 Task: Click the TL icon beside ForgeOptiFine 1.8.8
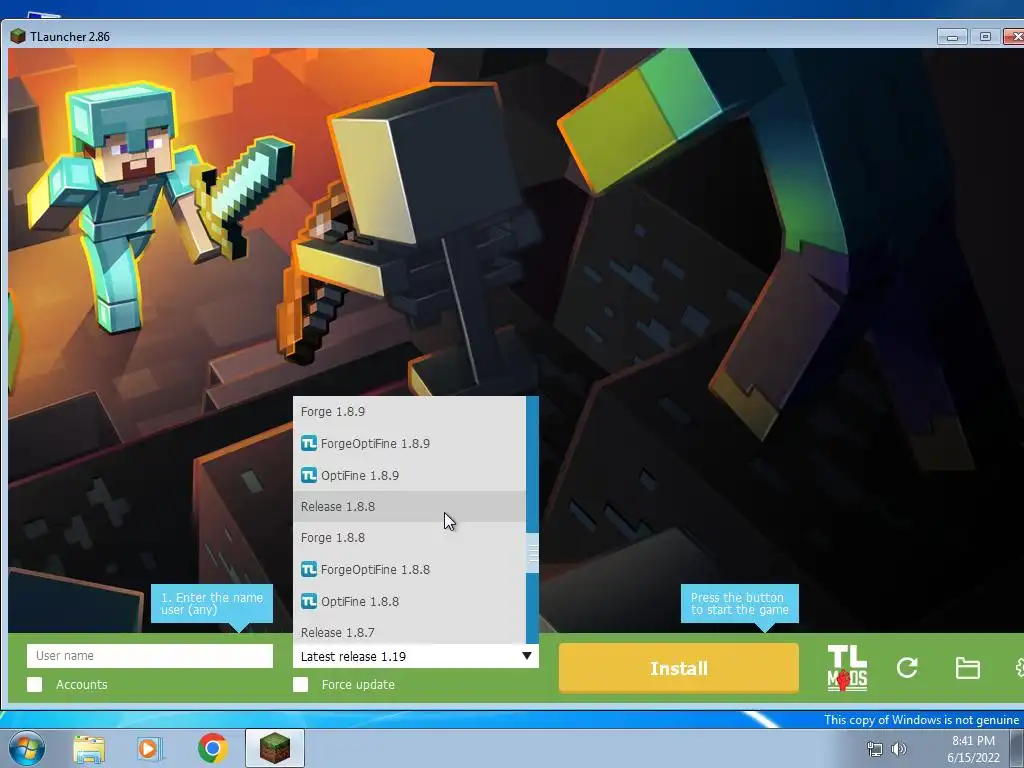click(309, 569)
